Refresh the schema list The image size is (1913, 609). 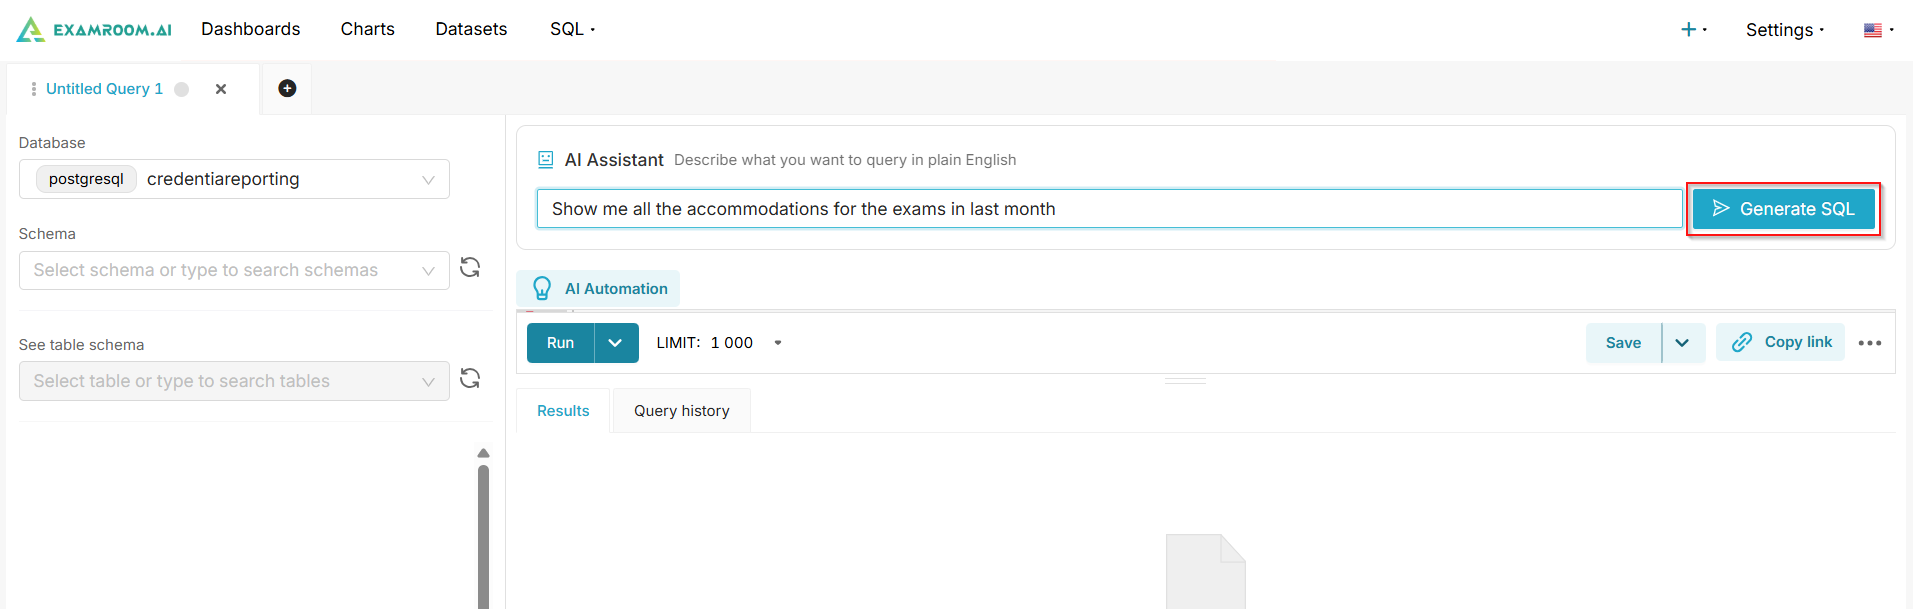point(470,268)
